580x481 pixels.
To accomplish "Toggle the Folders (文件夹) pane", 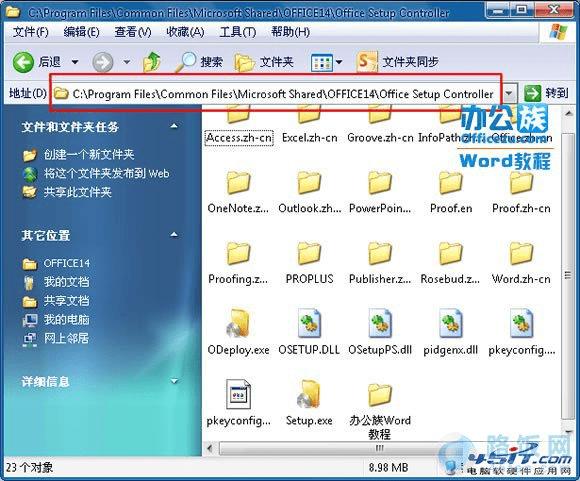I will [264, 62].
